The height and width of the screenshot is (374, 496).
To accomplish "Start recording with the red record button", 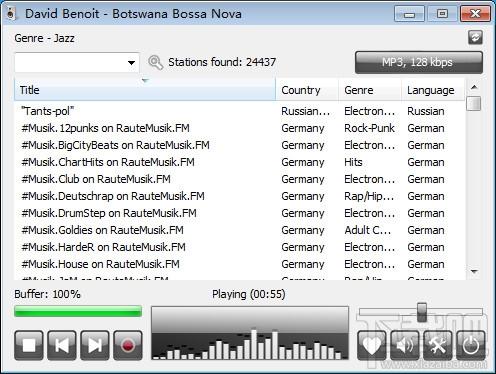I will tap(128, 345).
